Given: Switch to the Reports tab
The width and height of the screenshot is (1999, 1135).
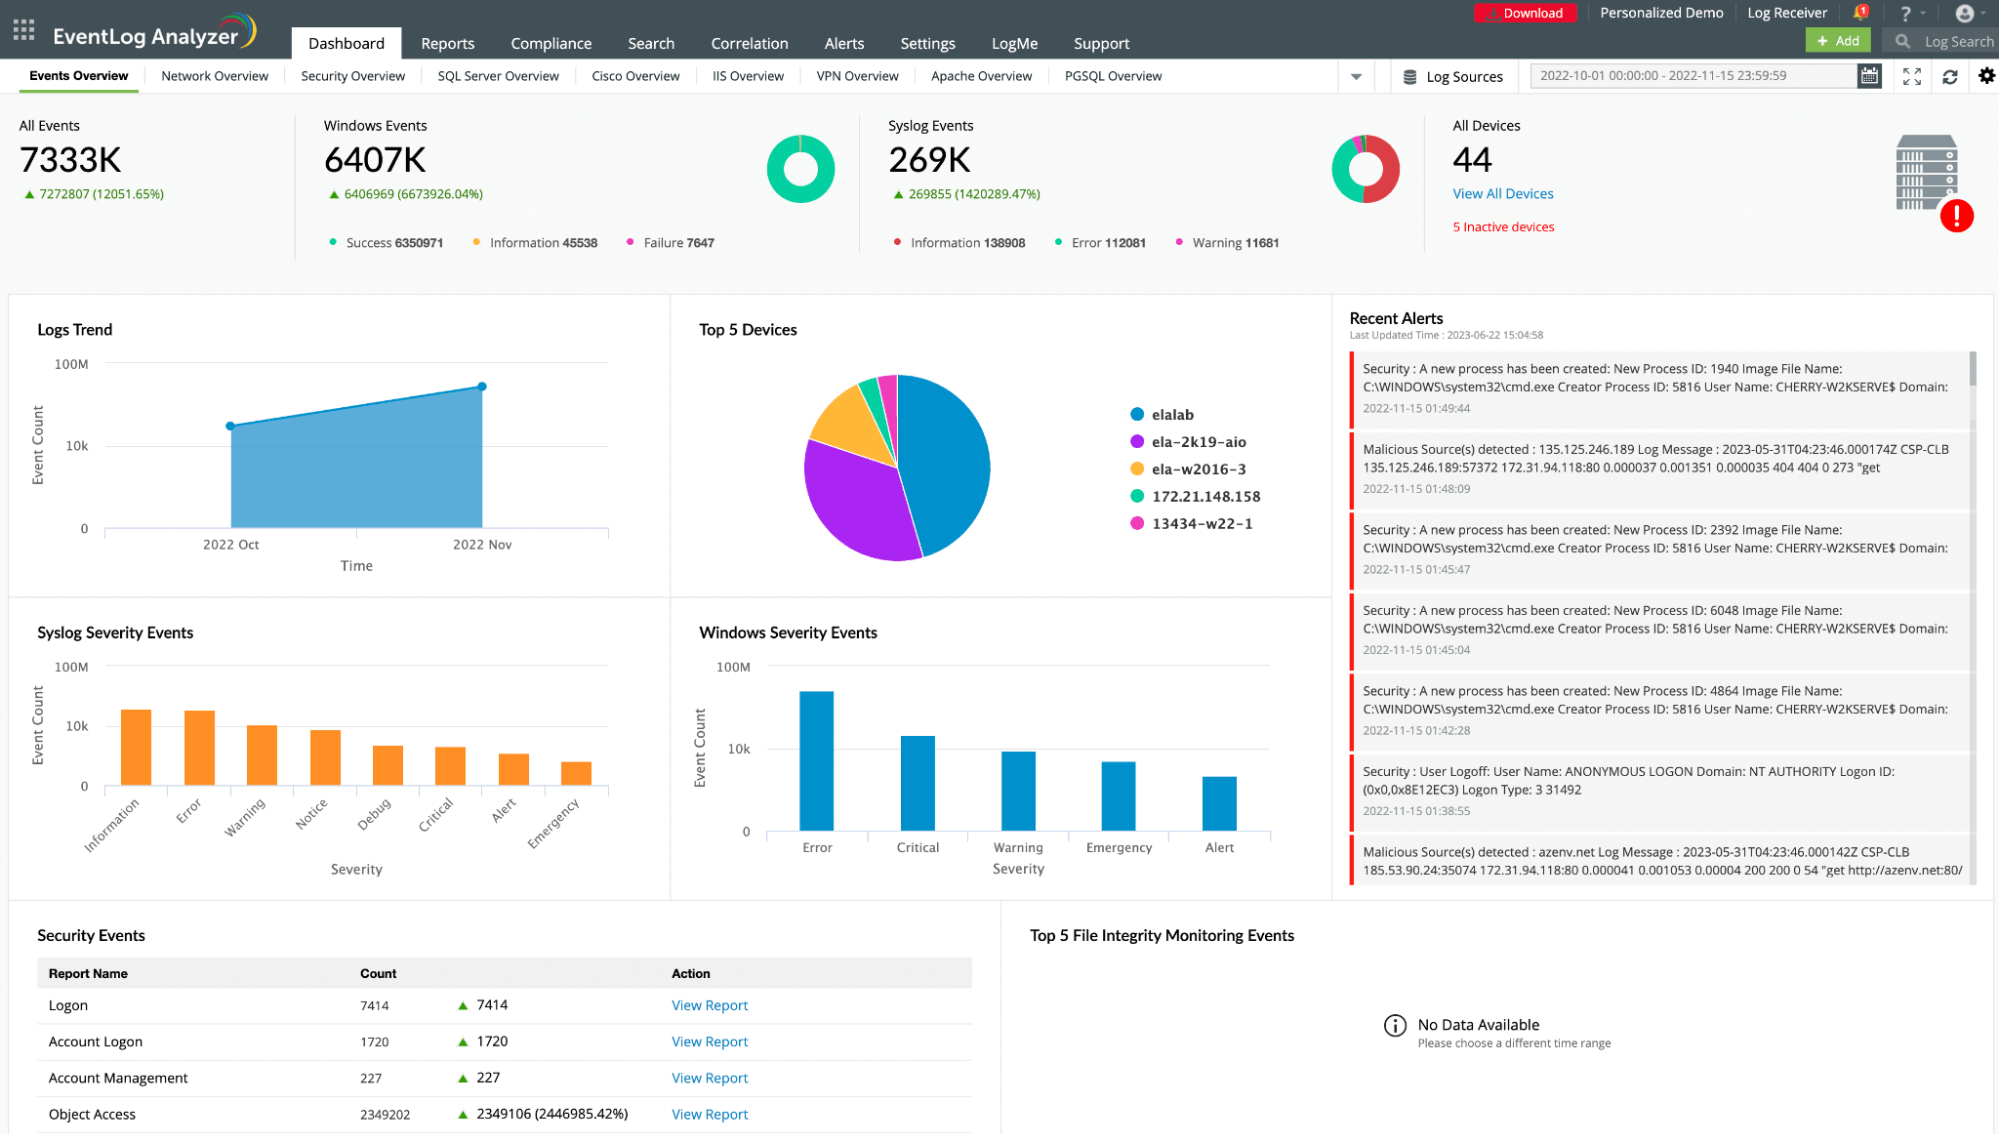Looking at the screenshot, I should [x=447, y=43].
